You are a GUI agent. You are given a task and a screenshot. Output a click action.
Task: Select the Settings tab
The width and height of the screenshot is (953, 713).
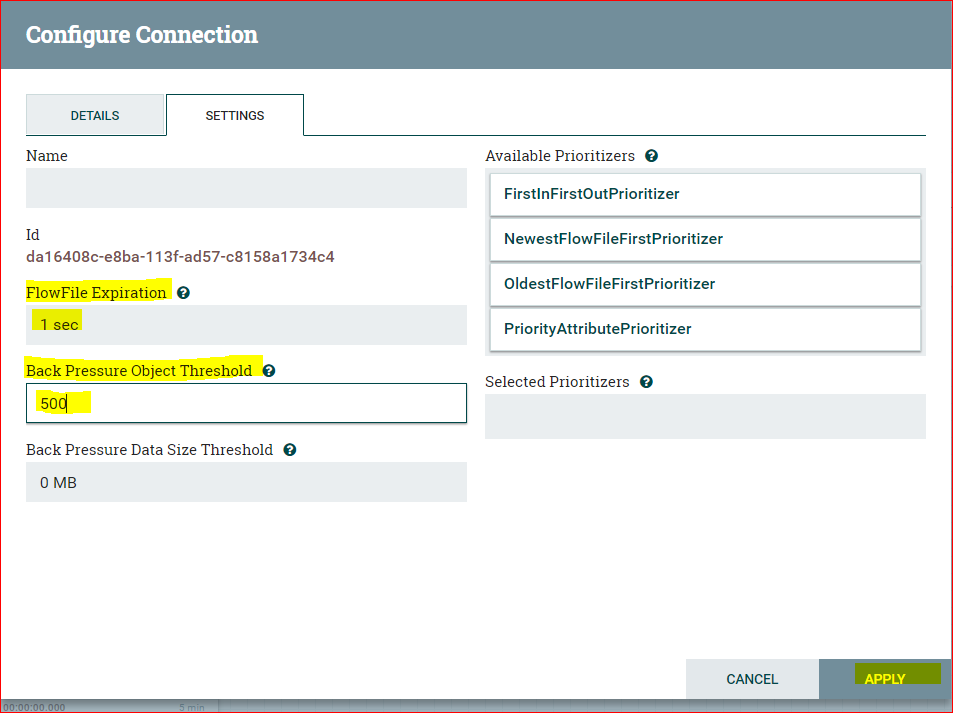click(235, 115)
